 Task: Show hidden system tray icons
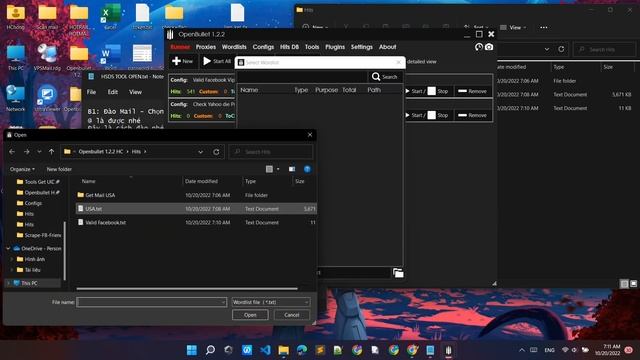pyautogui.click(x=522, y=350)
